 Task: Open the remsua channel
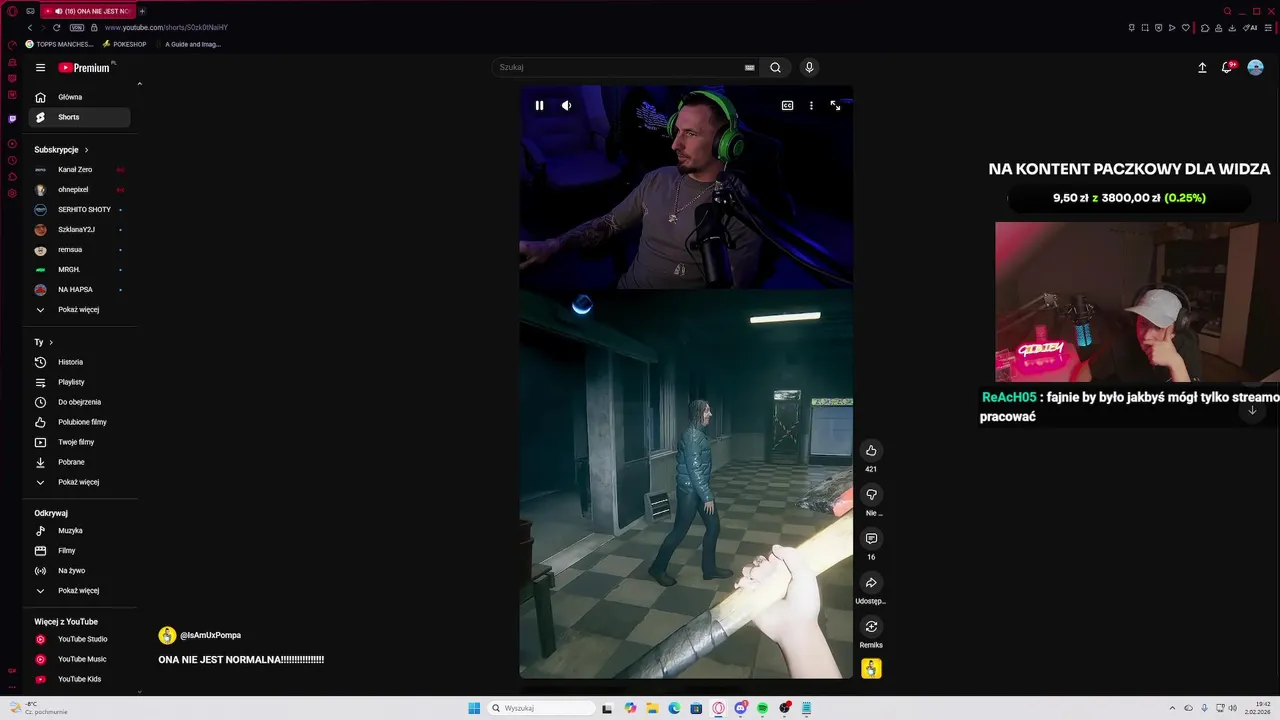click(x=79, y=250)
